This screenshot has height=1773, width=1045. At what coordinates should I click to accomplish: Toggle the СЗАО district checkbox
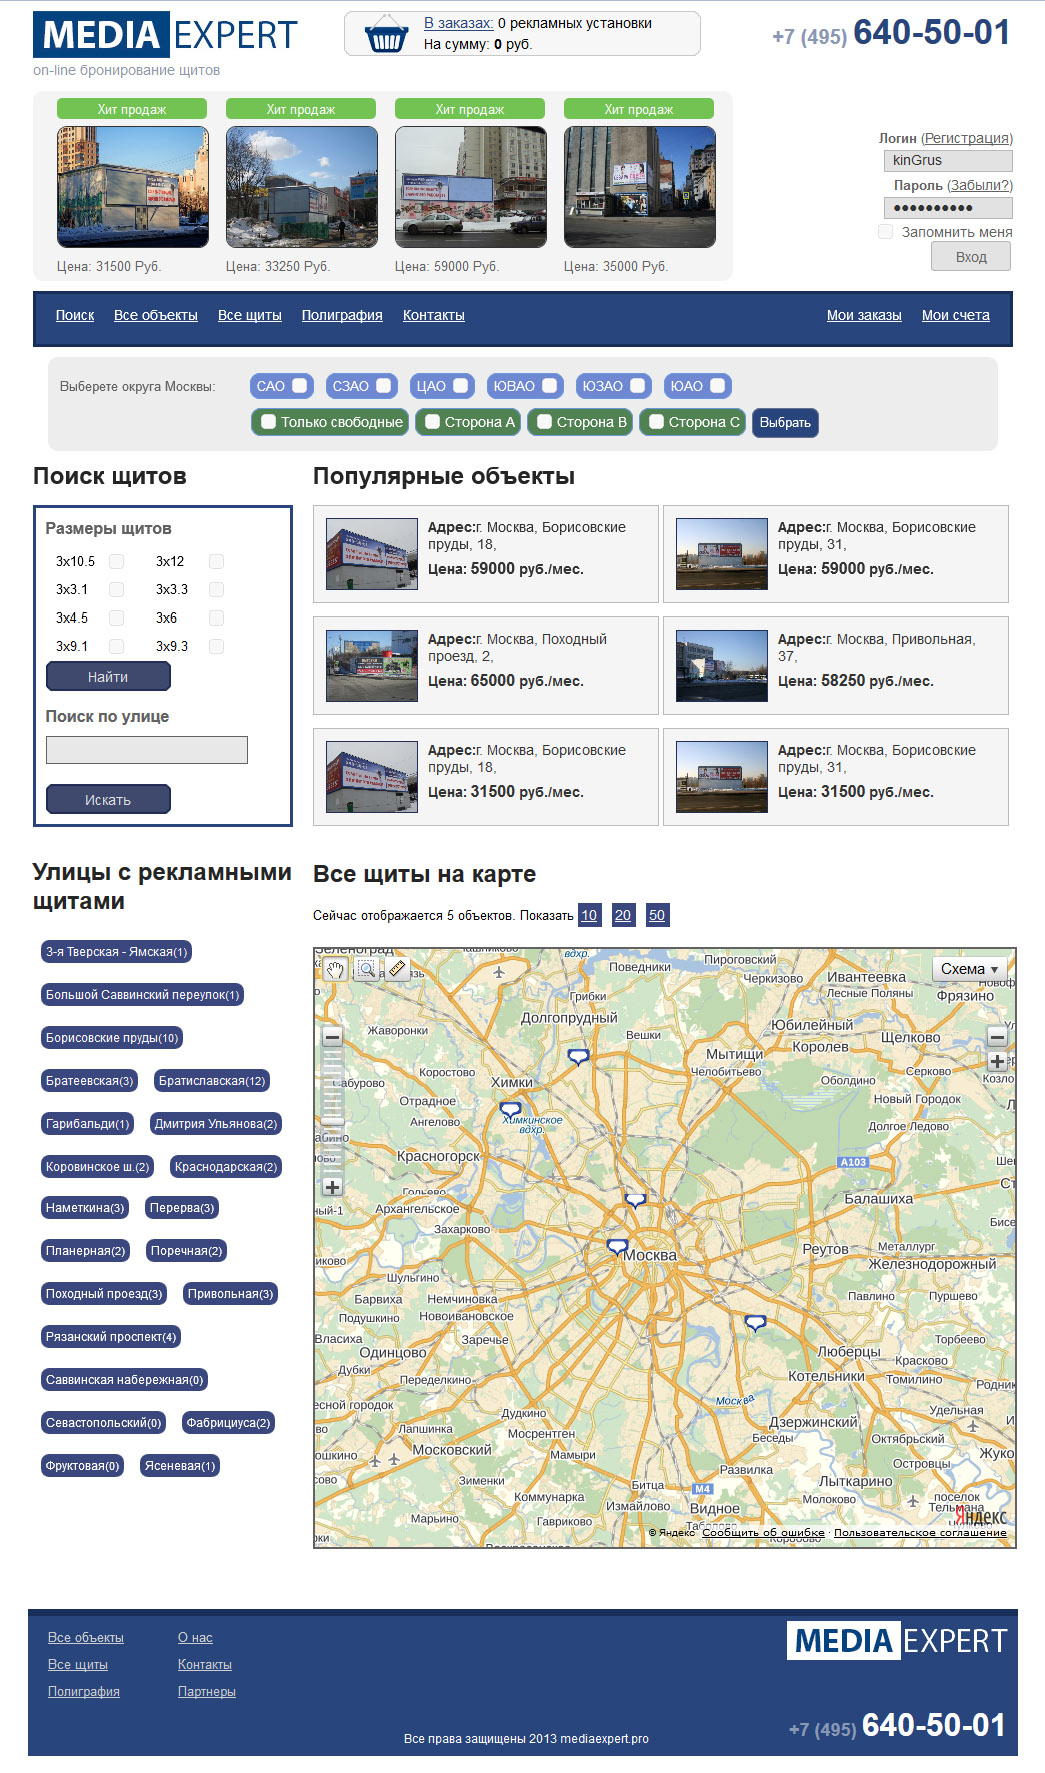[x=383, y=386]
